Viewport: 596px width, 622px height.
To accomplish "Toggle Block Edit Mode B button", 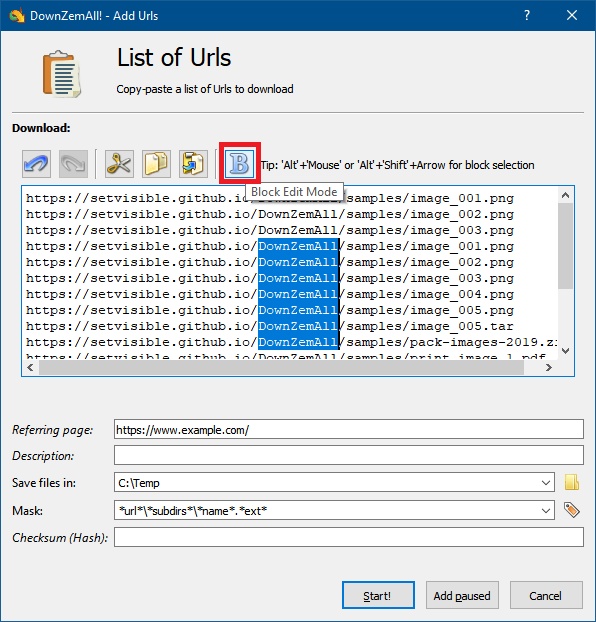I will click(x=240, y=163).
